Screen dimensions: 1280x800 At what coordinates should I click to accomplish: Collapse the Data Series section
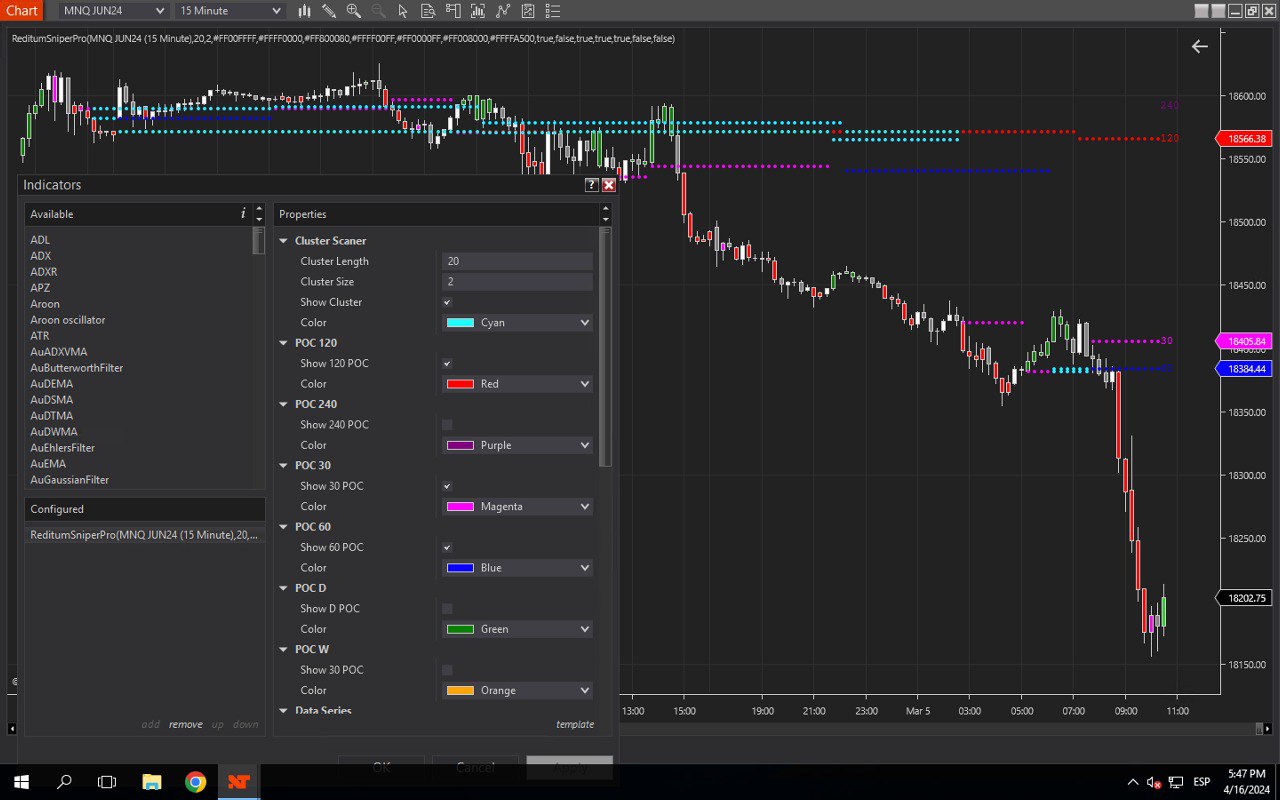pyautogui.click(x=283, y=711)
